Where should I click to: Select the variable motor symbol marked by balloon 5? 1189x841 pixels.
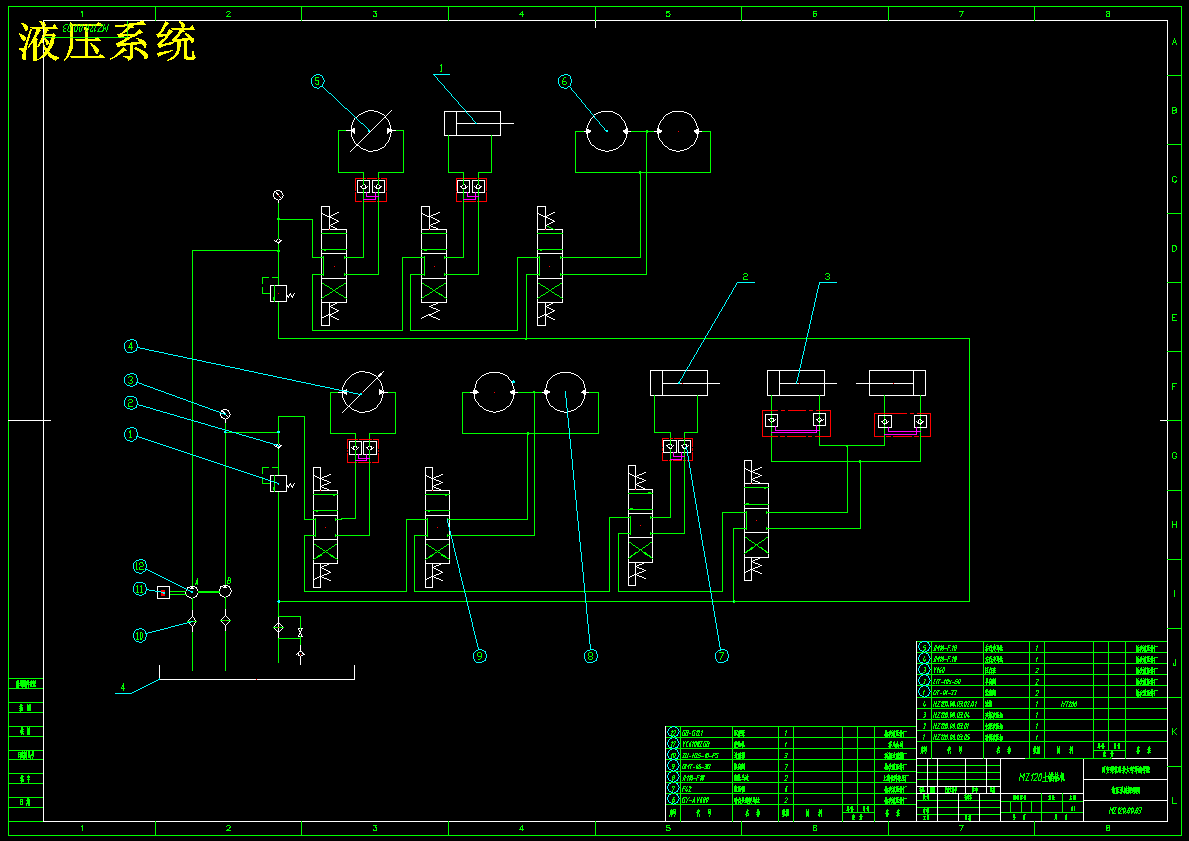[371, 130]
